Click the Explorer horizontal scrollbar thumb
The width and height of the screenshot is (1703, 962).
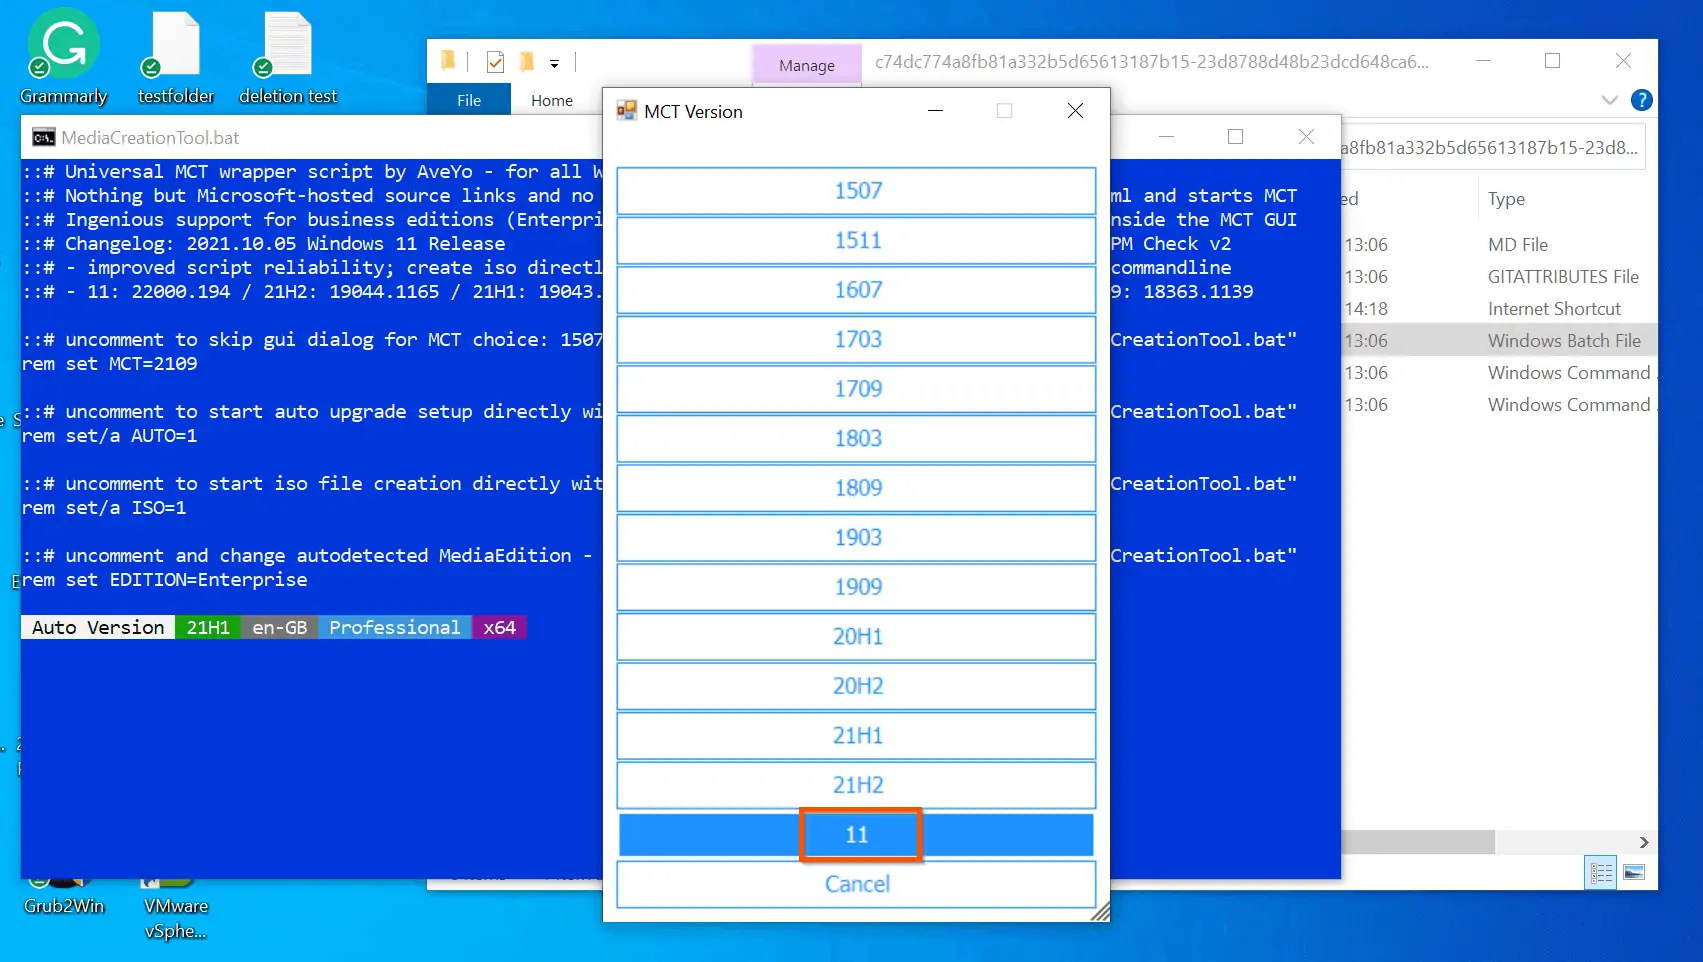pos(1417,842)
